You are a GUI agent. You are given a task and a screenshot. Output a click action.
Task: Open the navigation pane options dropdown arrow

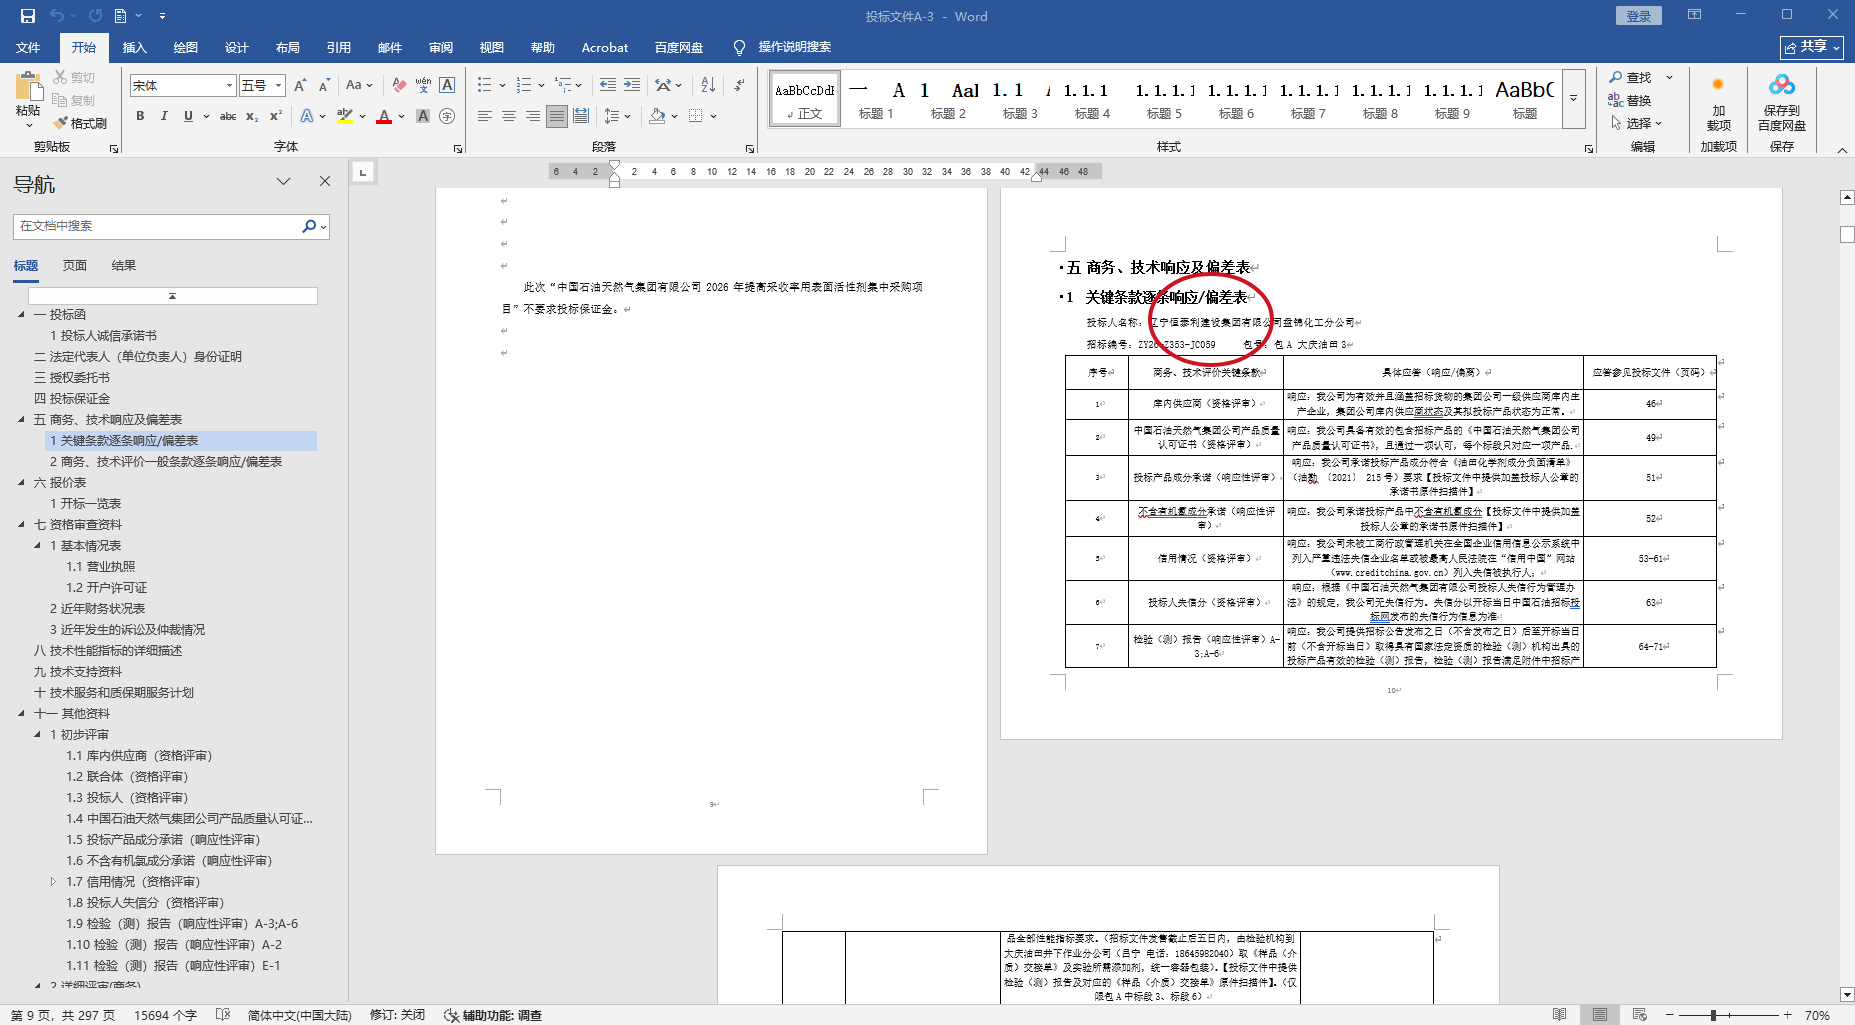tap(284, 181)
